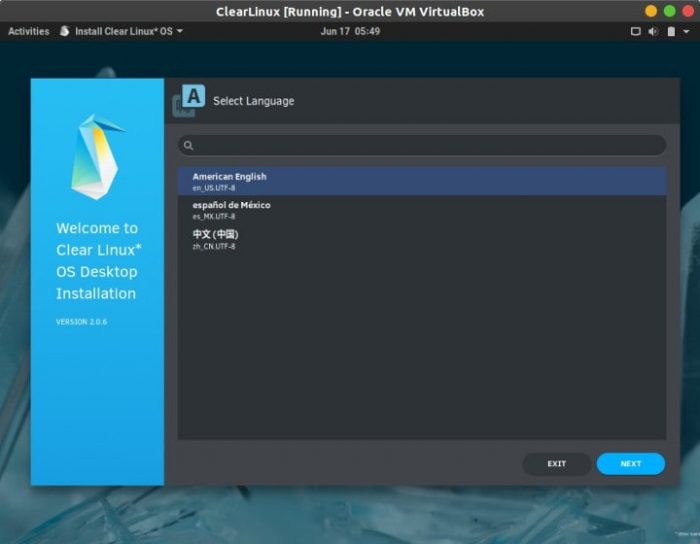The height and width of the screenshot is (544, 700).
Task: Click the VERSION 2.0.6 label
Action: click(81, 322)
